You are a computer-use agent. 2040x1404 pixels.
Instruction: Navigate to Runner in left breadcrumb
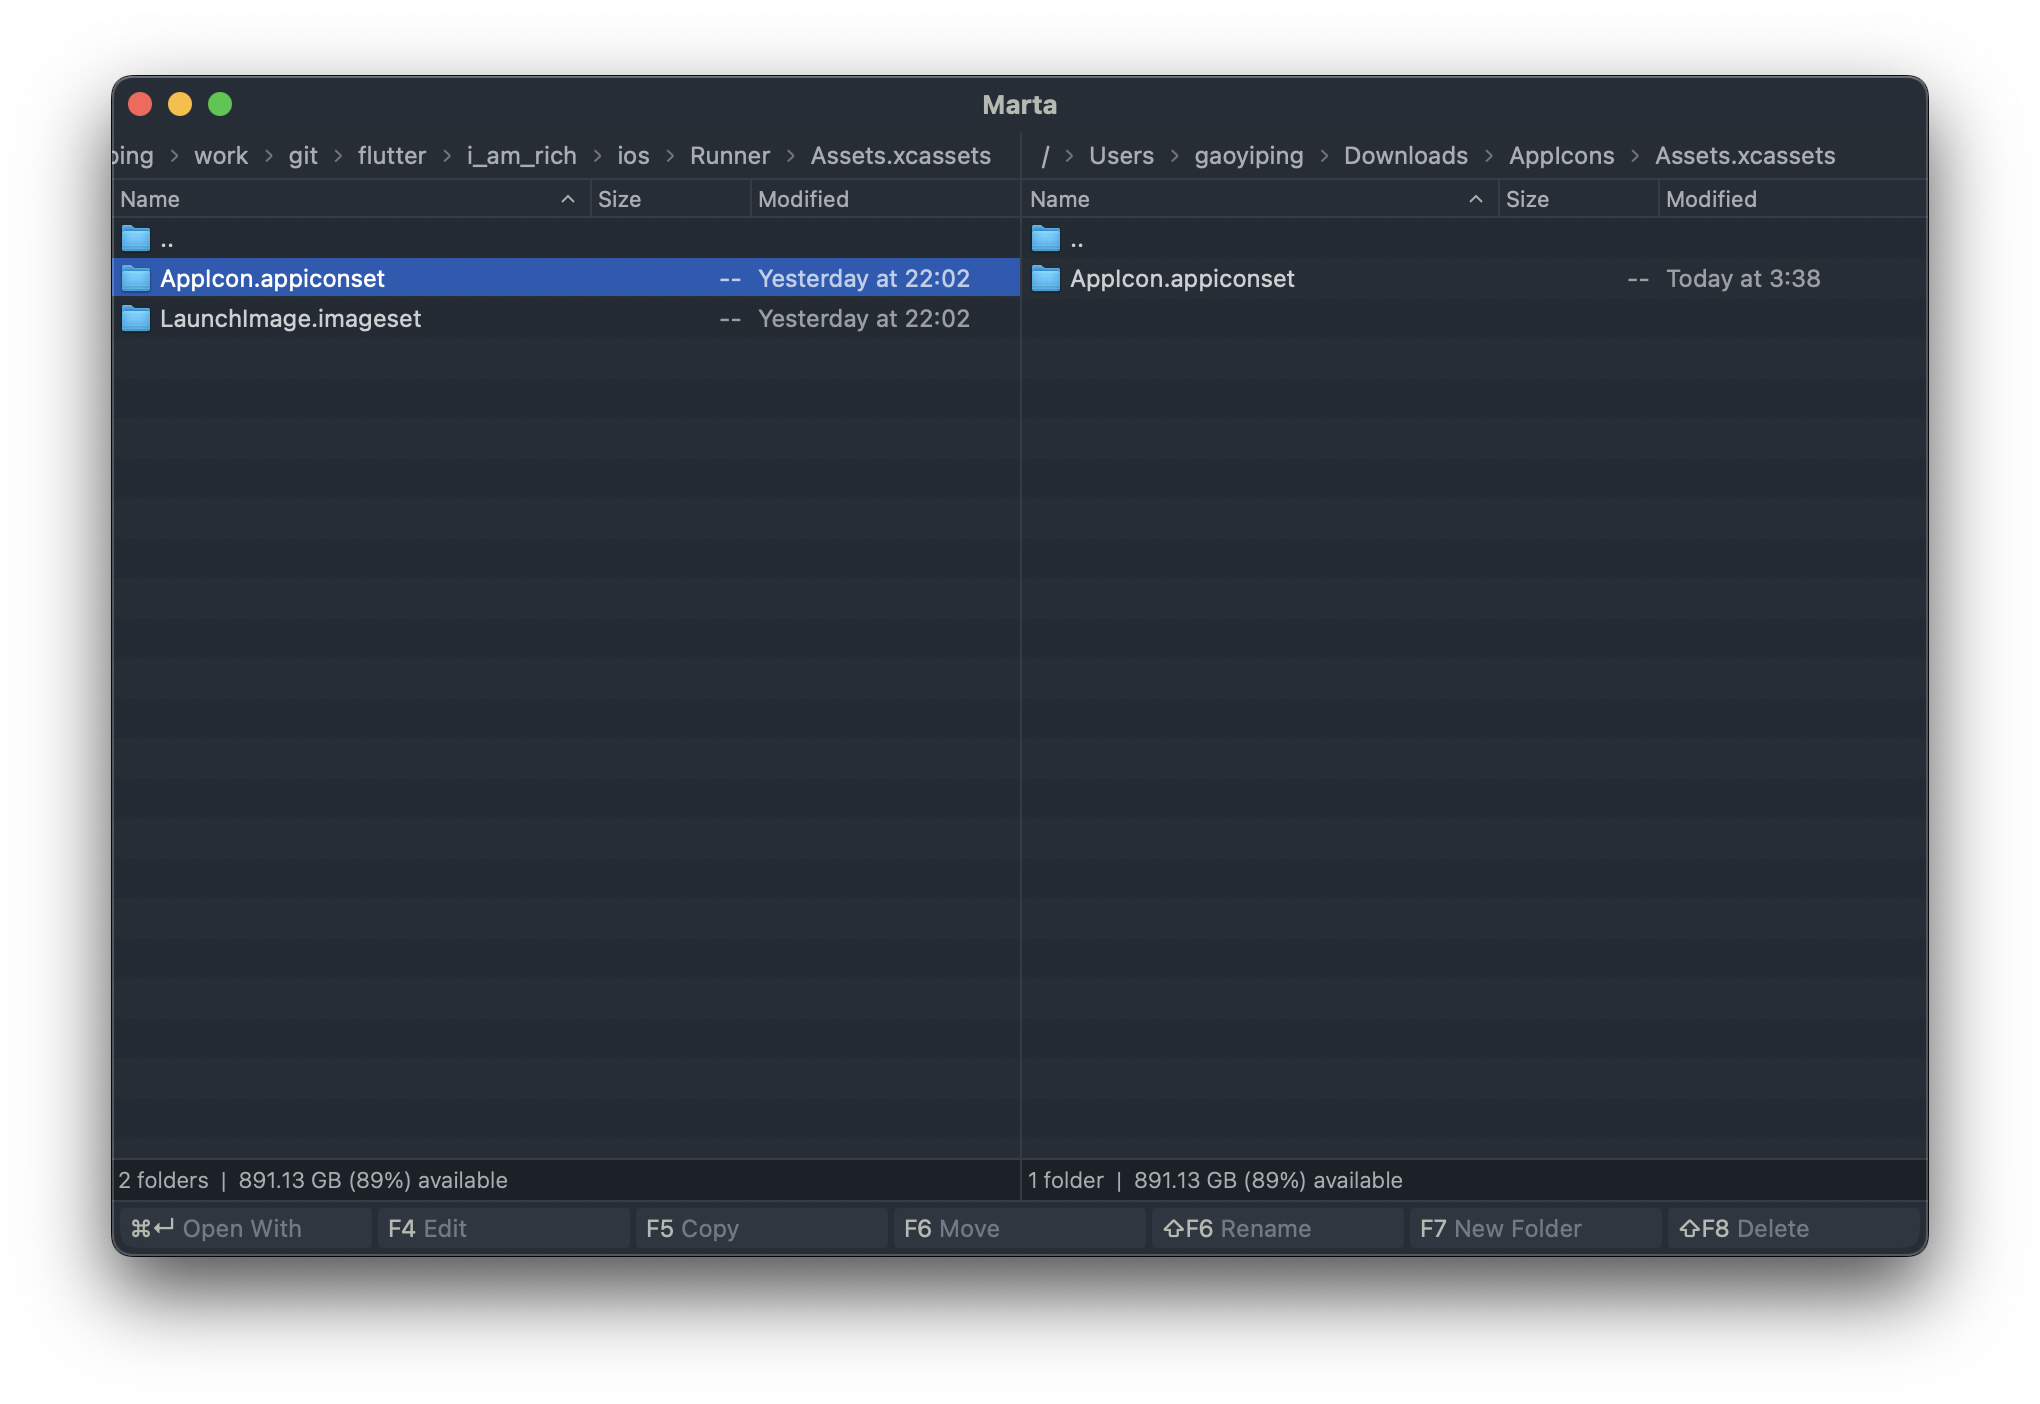[730, 156]
